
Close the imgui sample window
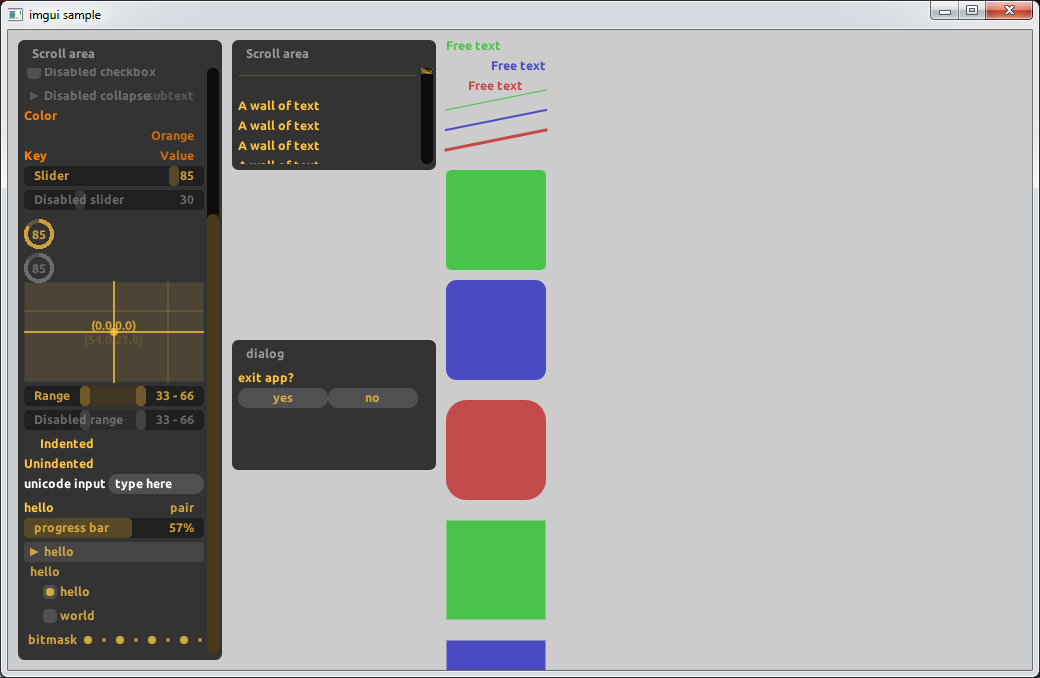point(1009,11)
